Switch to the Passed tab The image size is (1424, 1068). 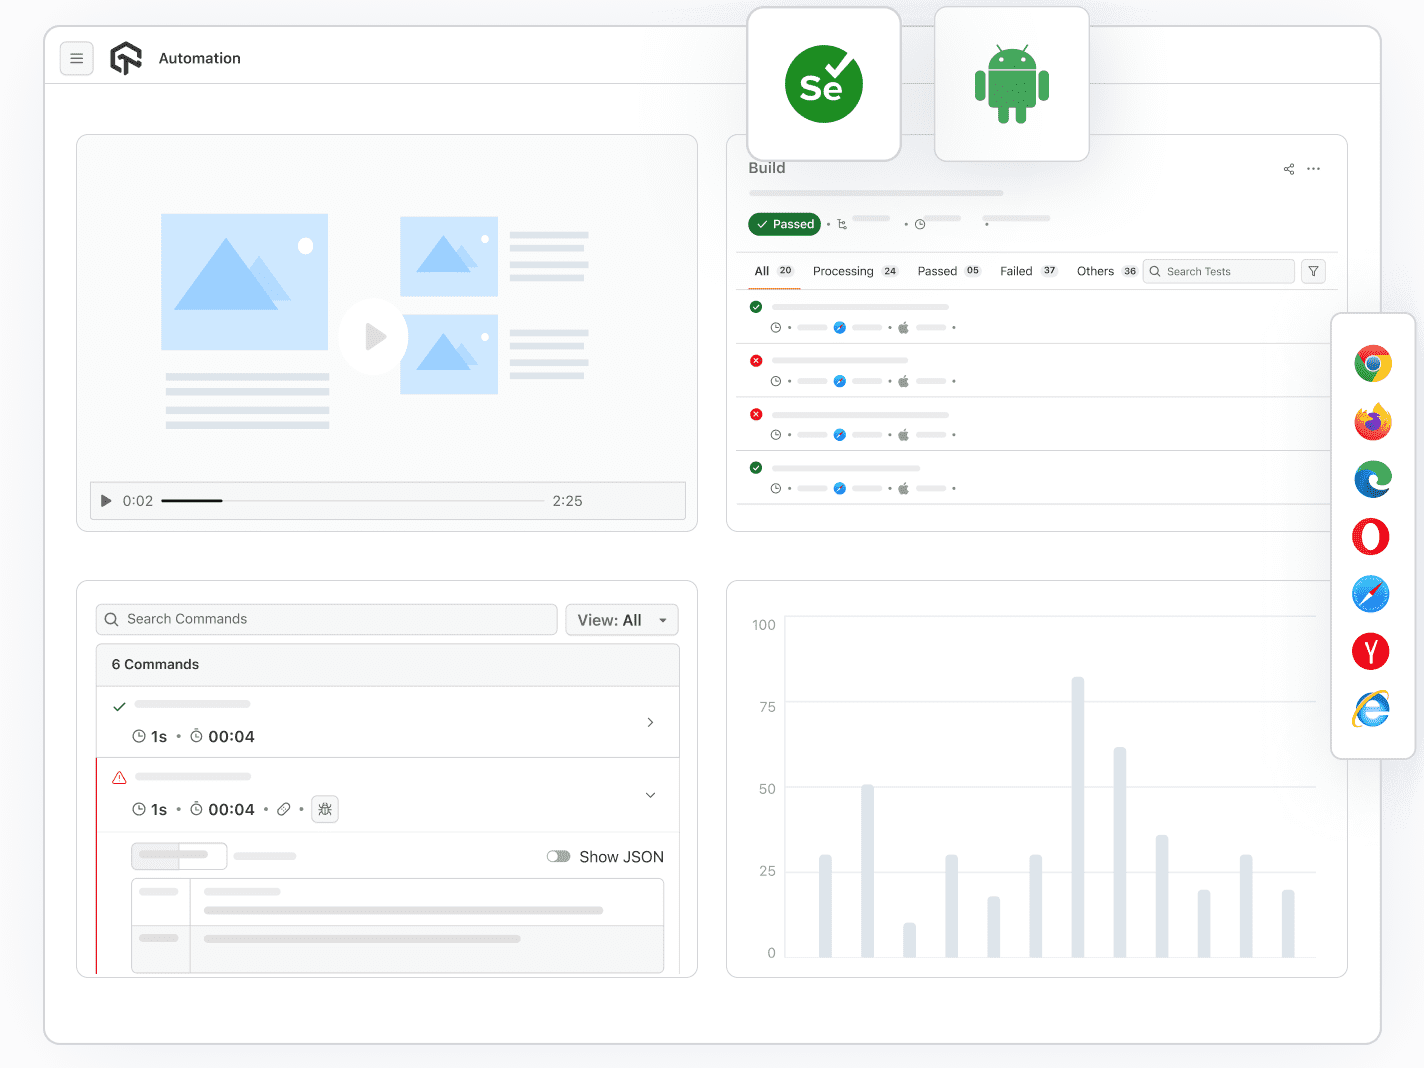pos(949,271)
